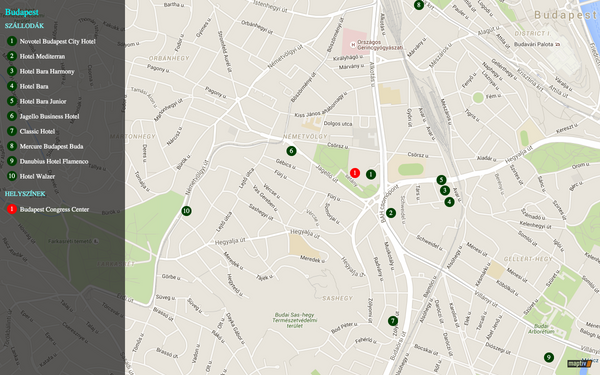Click green map marker 3 on the map

click(444, 190)
